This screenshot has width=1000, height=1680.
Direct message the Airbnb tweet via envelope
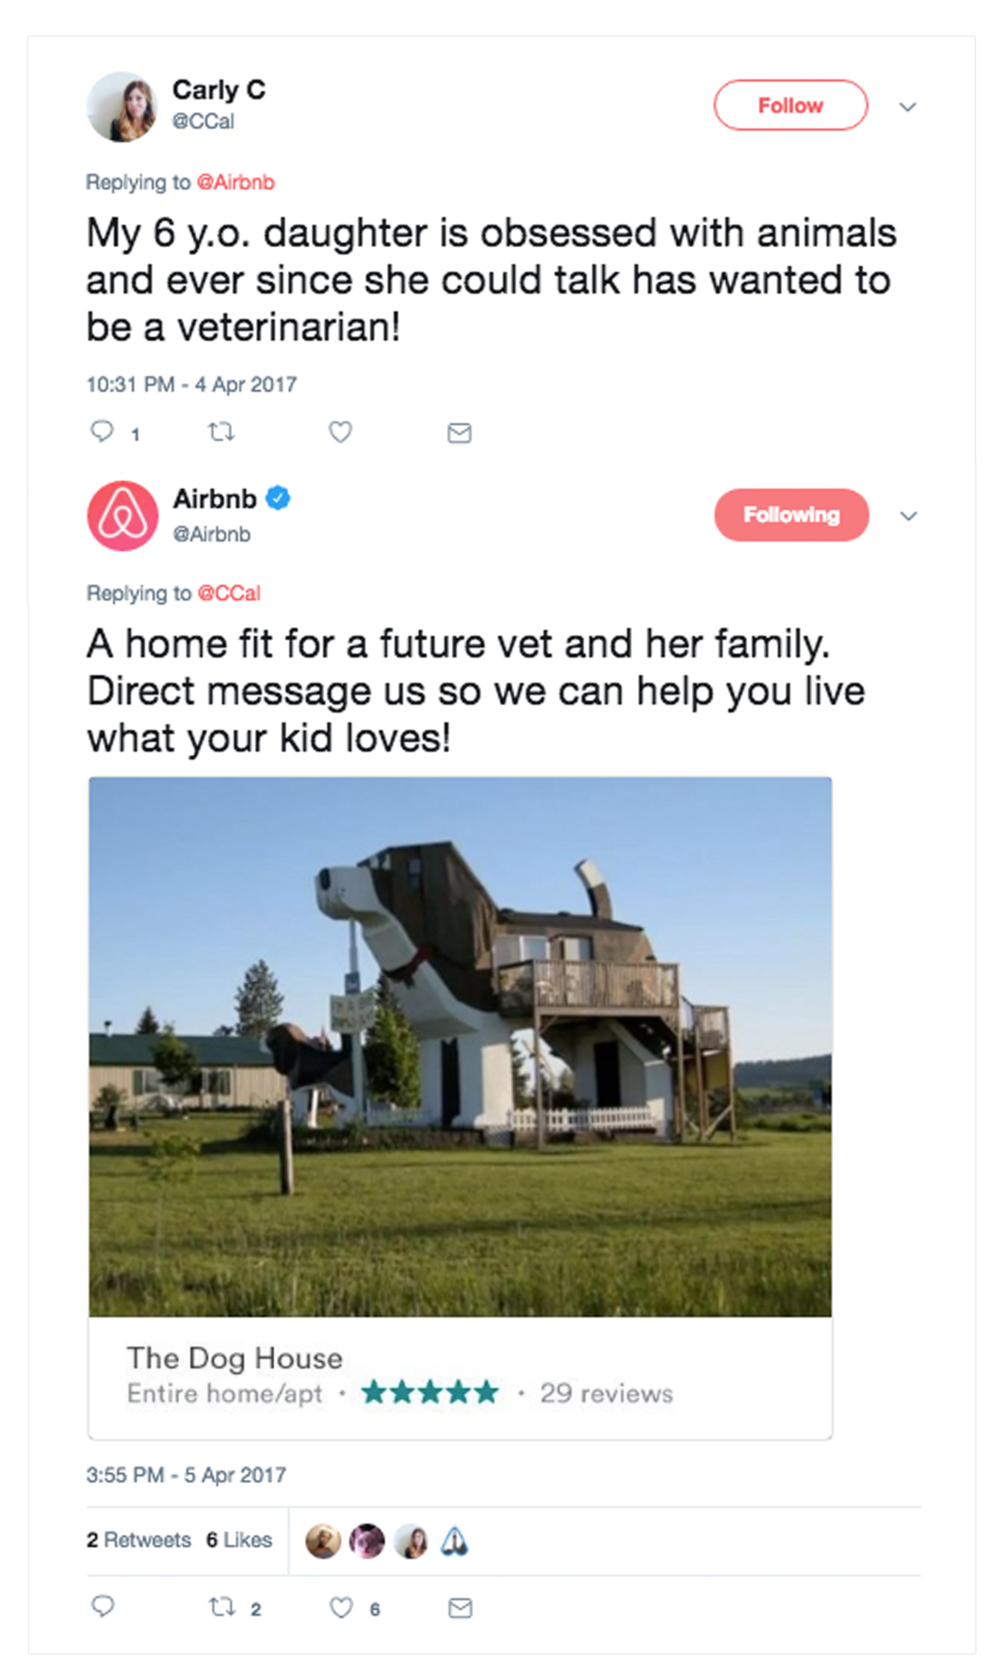460,1608
